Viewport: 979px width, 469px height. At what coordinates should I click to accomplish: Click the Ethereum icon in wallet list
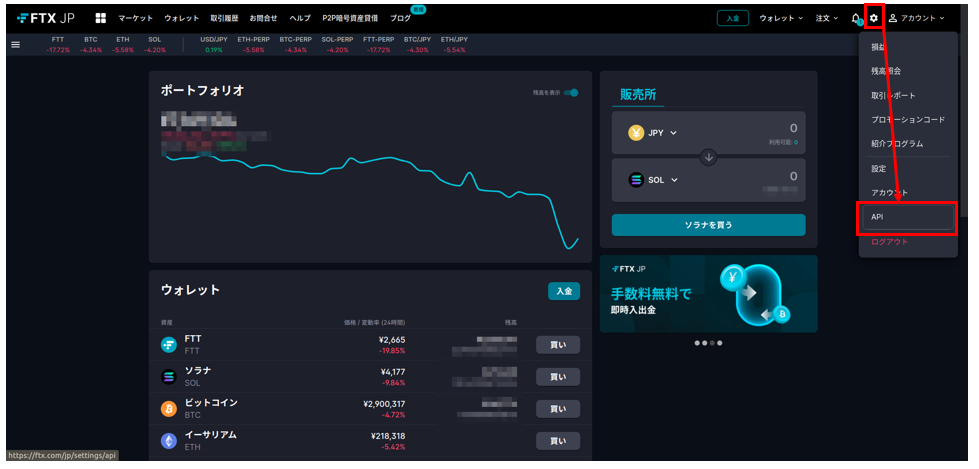169,442
